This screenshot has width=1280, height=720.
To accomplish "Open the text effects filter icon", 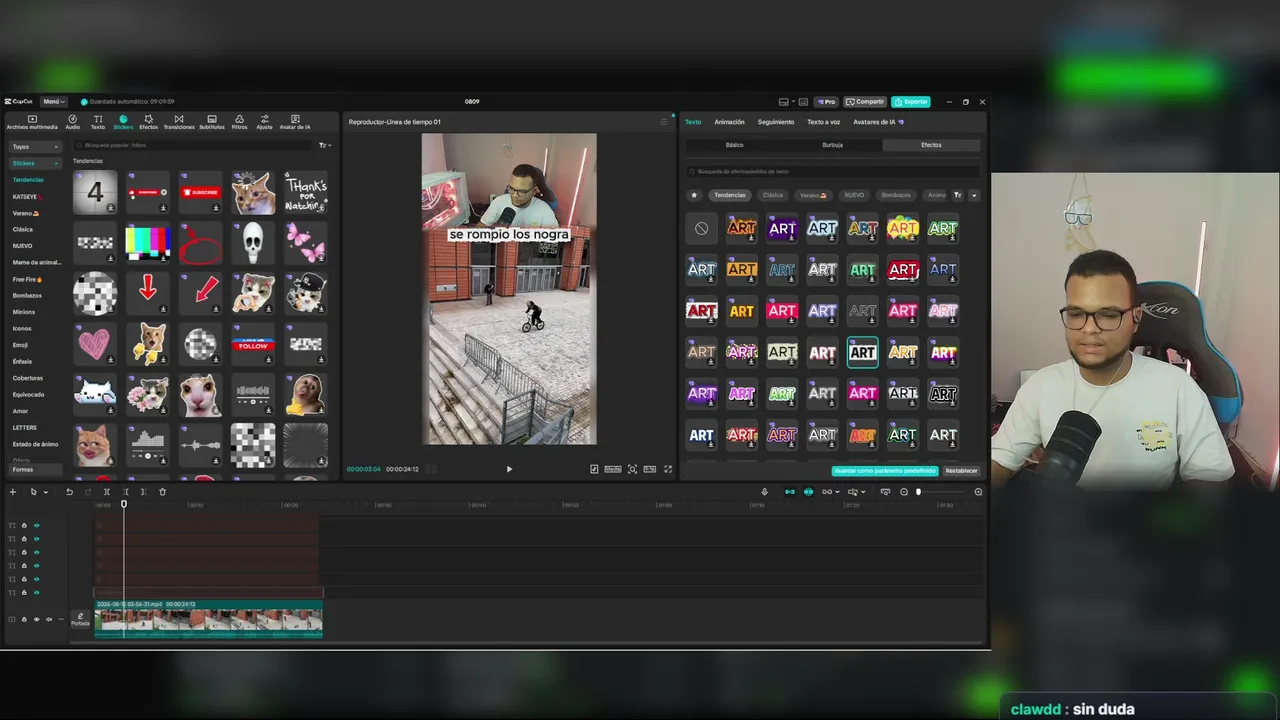I will 957,195.
